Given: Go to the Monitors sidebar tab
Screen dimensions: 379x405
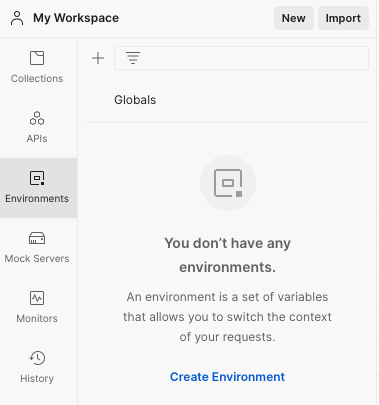Looking at the screenshot, I should click(37, 308).
